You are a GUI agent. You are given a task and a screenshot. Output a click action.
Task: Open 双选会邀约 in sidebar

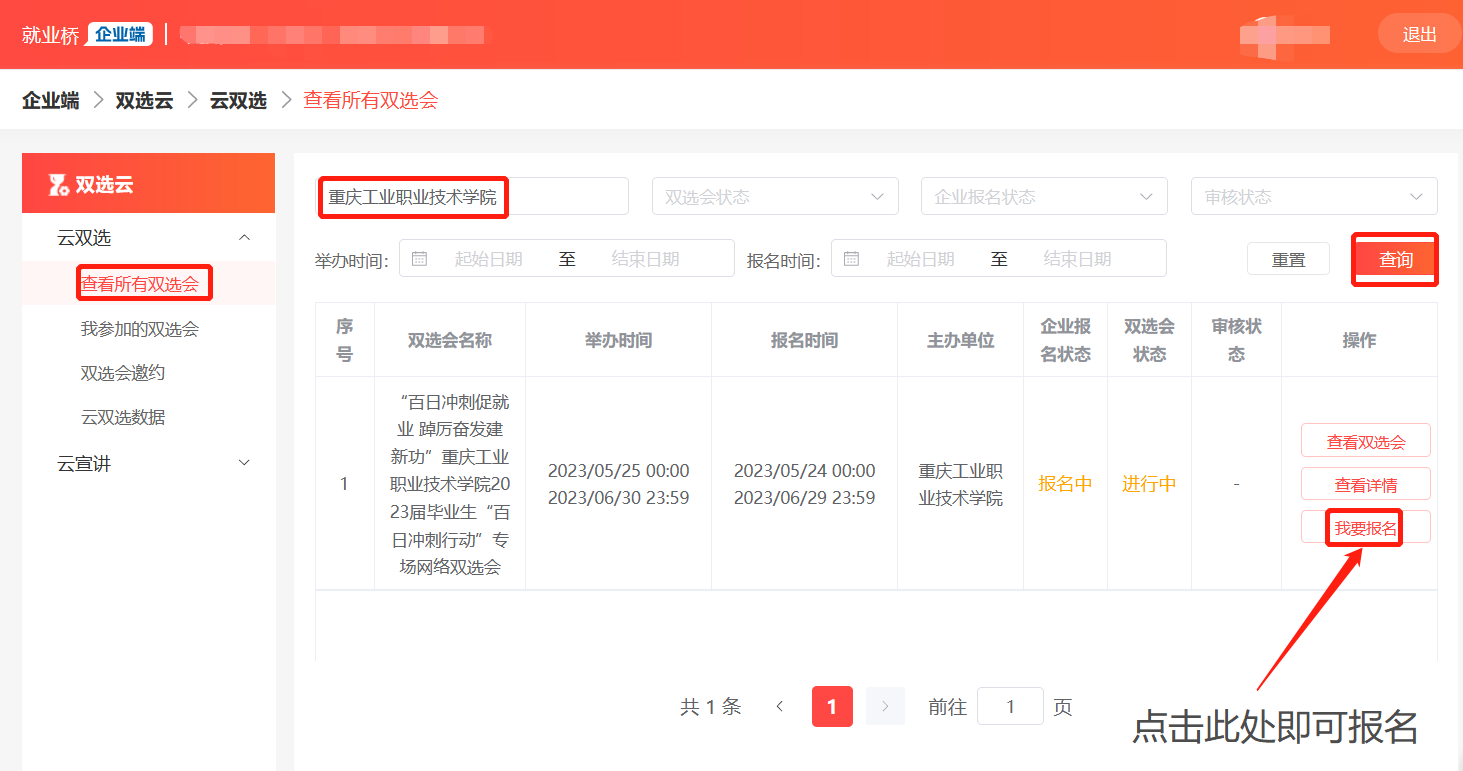tap(123, 373)
